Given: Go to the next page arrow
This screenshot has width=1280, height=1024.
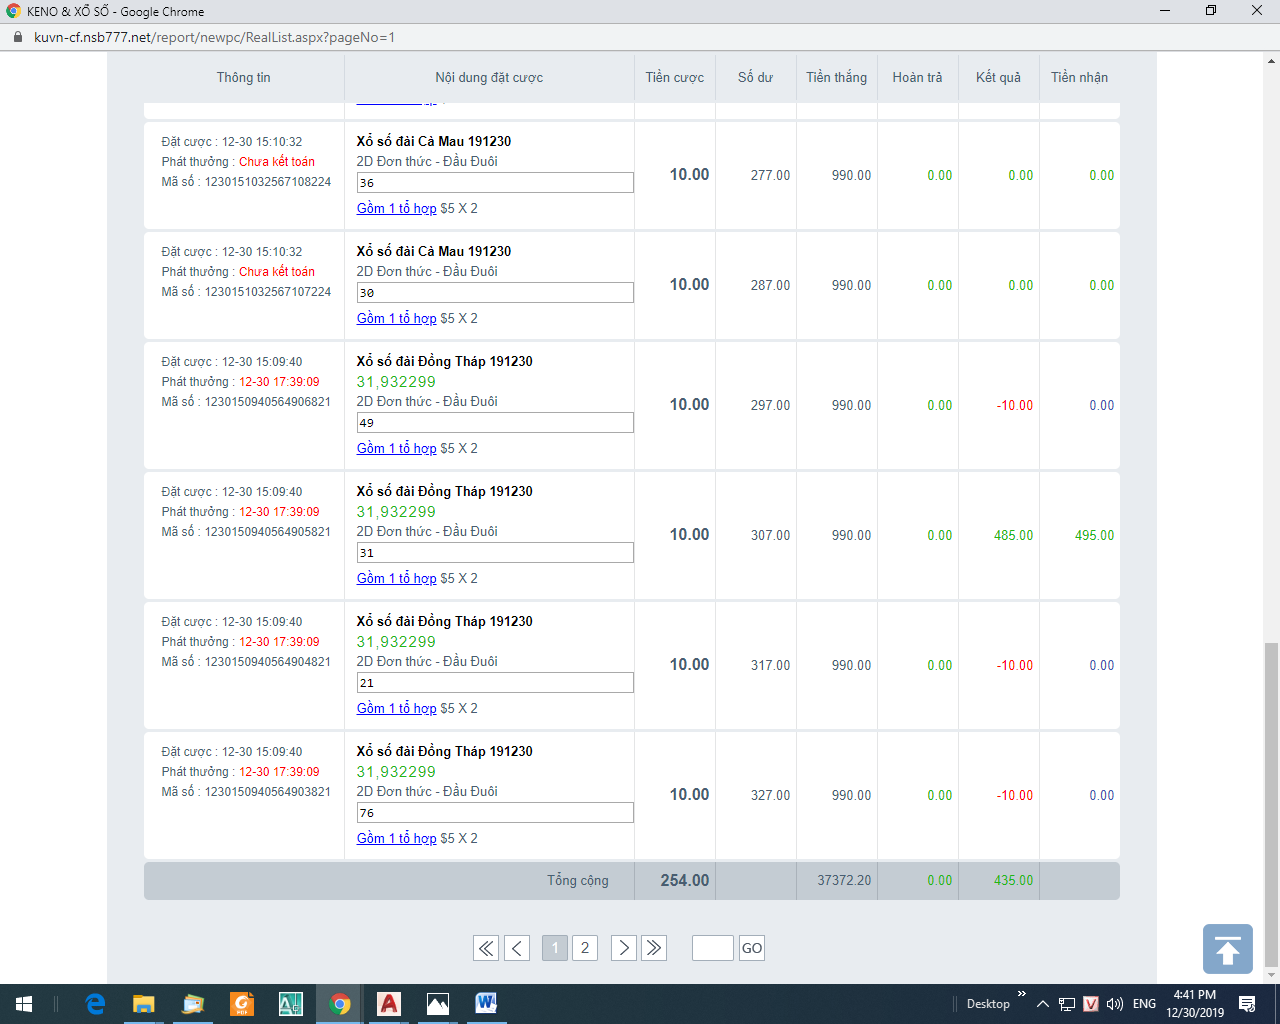Looking at the screenshot, I should pos(623,948).
